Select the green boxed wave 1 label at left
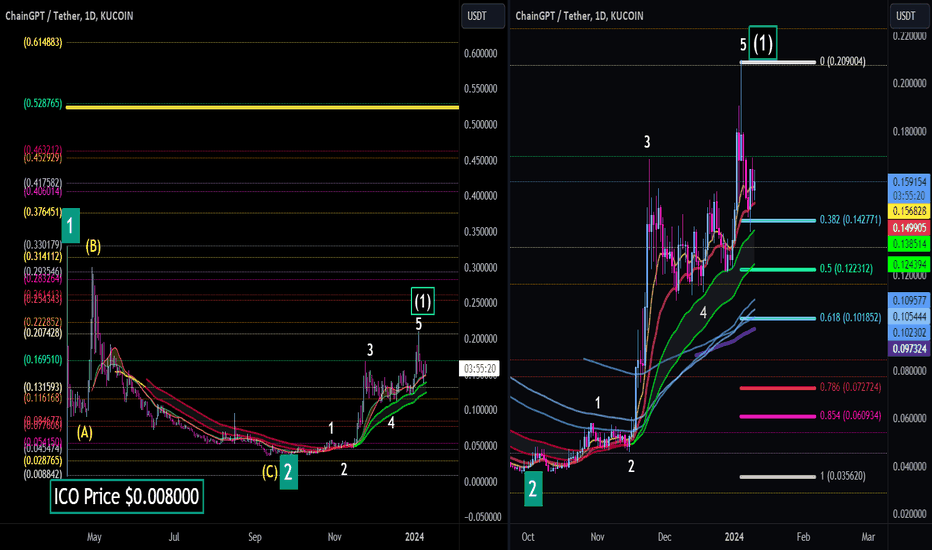The height and width of the screenshot is (550, 932). point(71,226)
